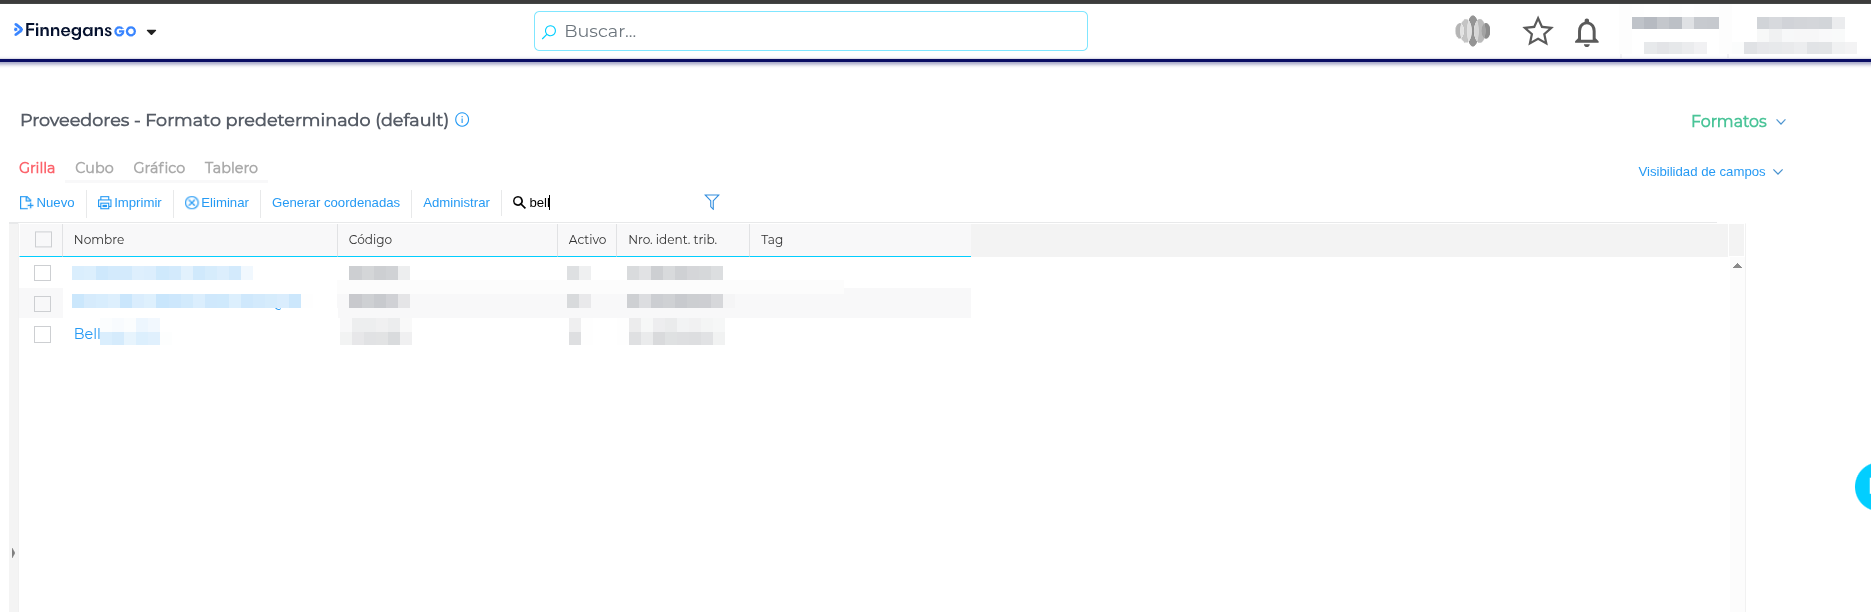Screen dimensions: 1871x612
Task: Switch to the Gráfico tab
Action: click(159, 168)
